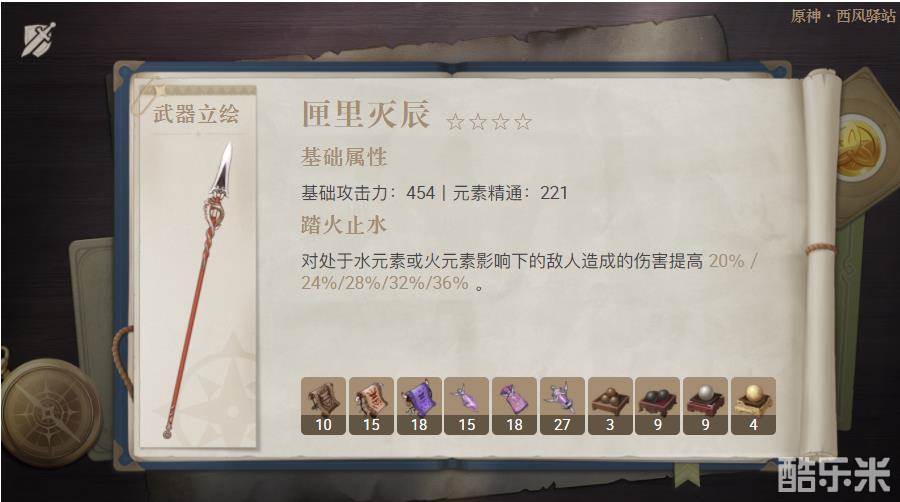900x502 pixels.
Task: Click the four-star rarity indicator
Action: [x=489, y=122]
